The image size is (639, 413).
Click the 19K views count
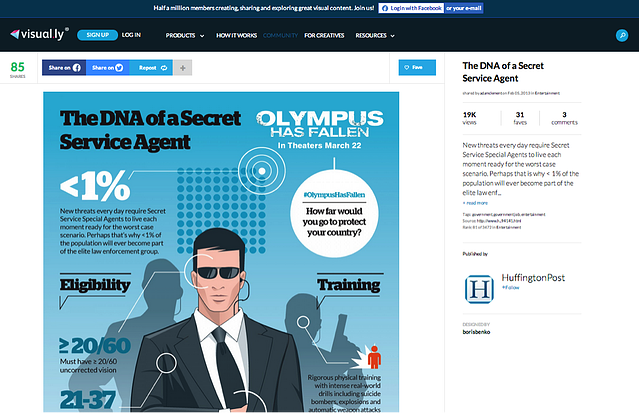click(469, 118)
